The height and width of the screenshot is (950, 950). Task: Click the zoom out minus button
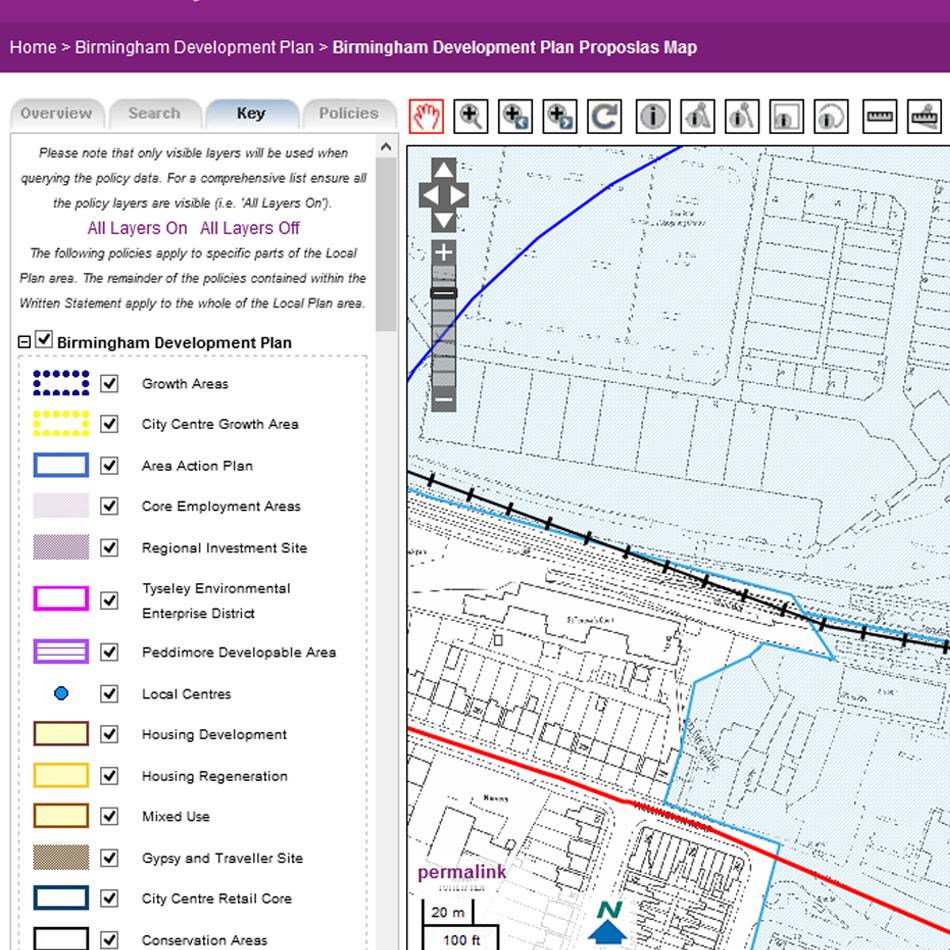pos(444,400)
